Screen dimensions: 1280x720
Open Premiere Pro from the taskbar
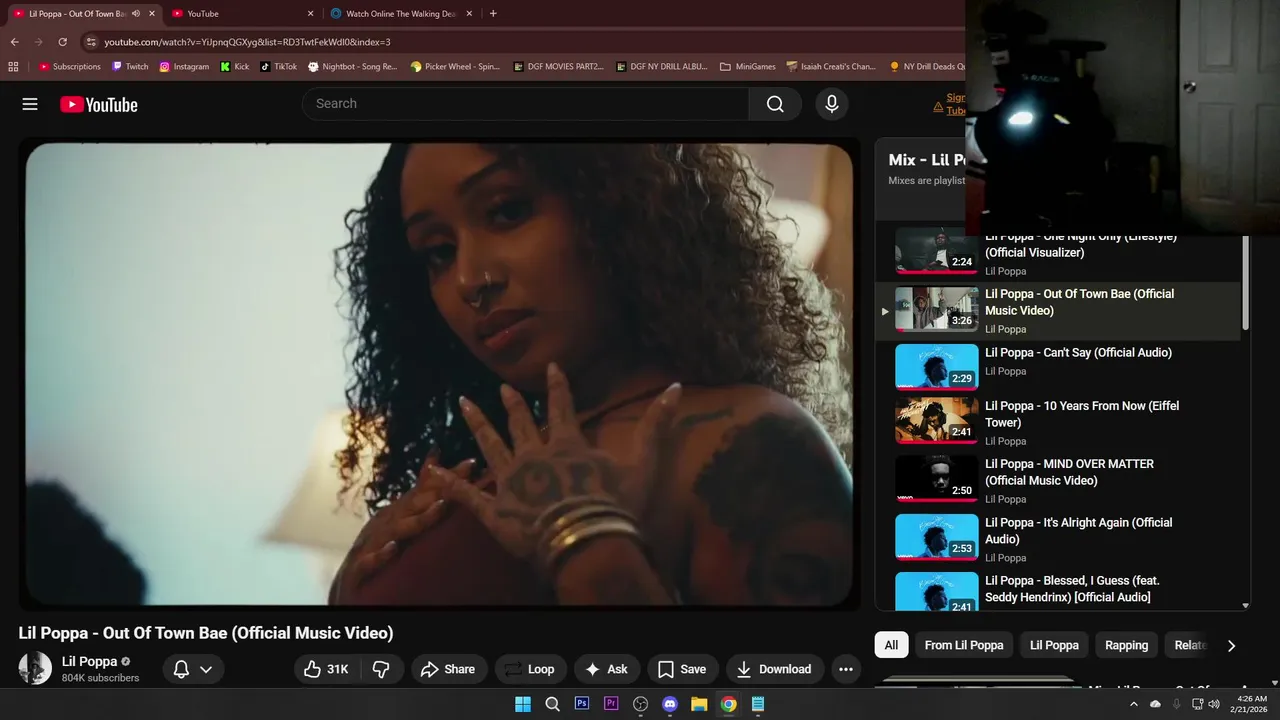(611, 704)
